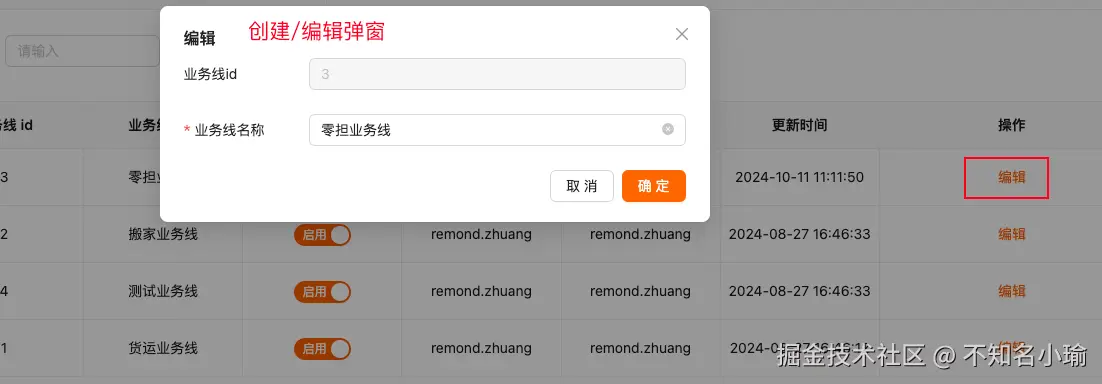
Task: Close the 编辑 dialog with X icon
Action: tap(681, 34)
